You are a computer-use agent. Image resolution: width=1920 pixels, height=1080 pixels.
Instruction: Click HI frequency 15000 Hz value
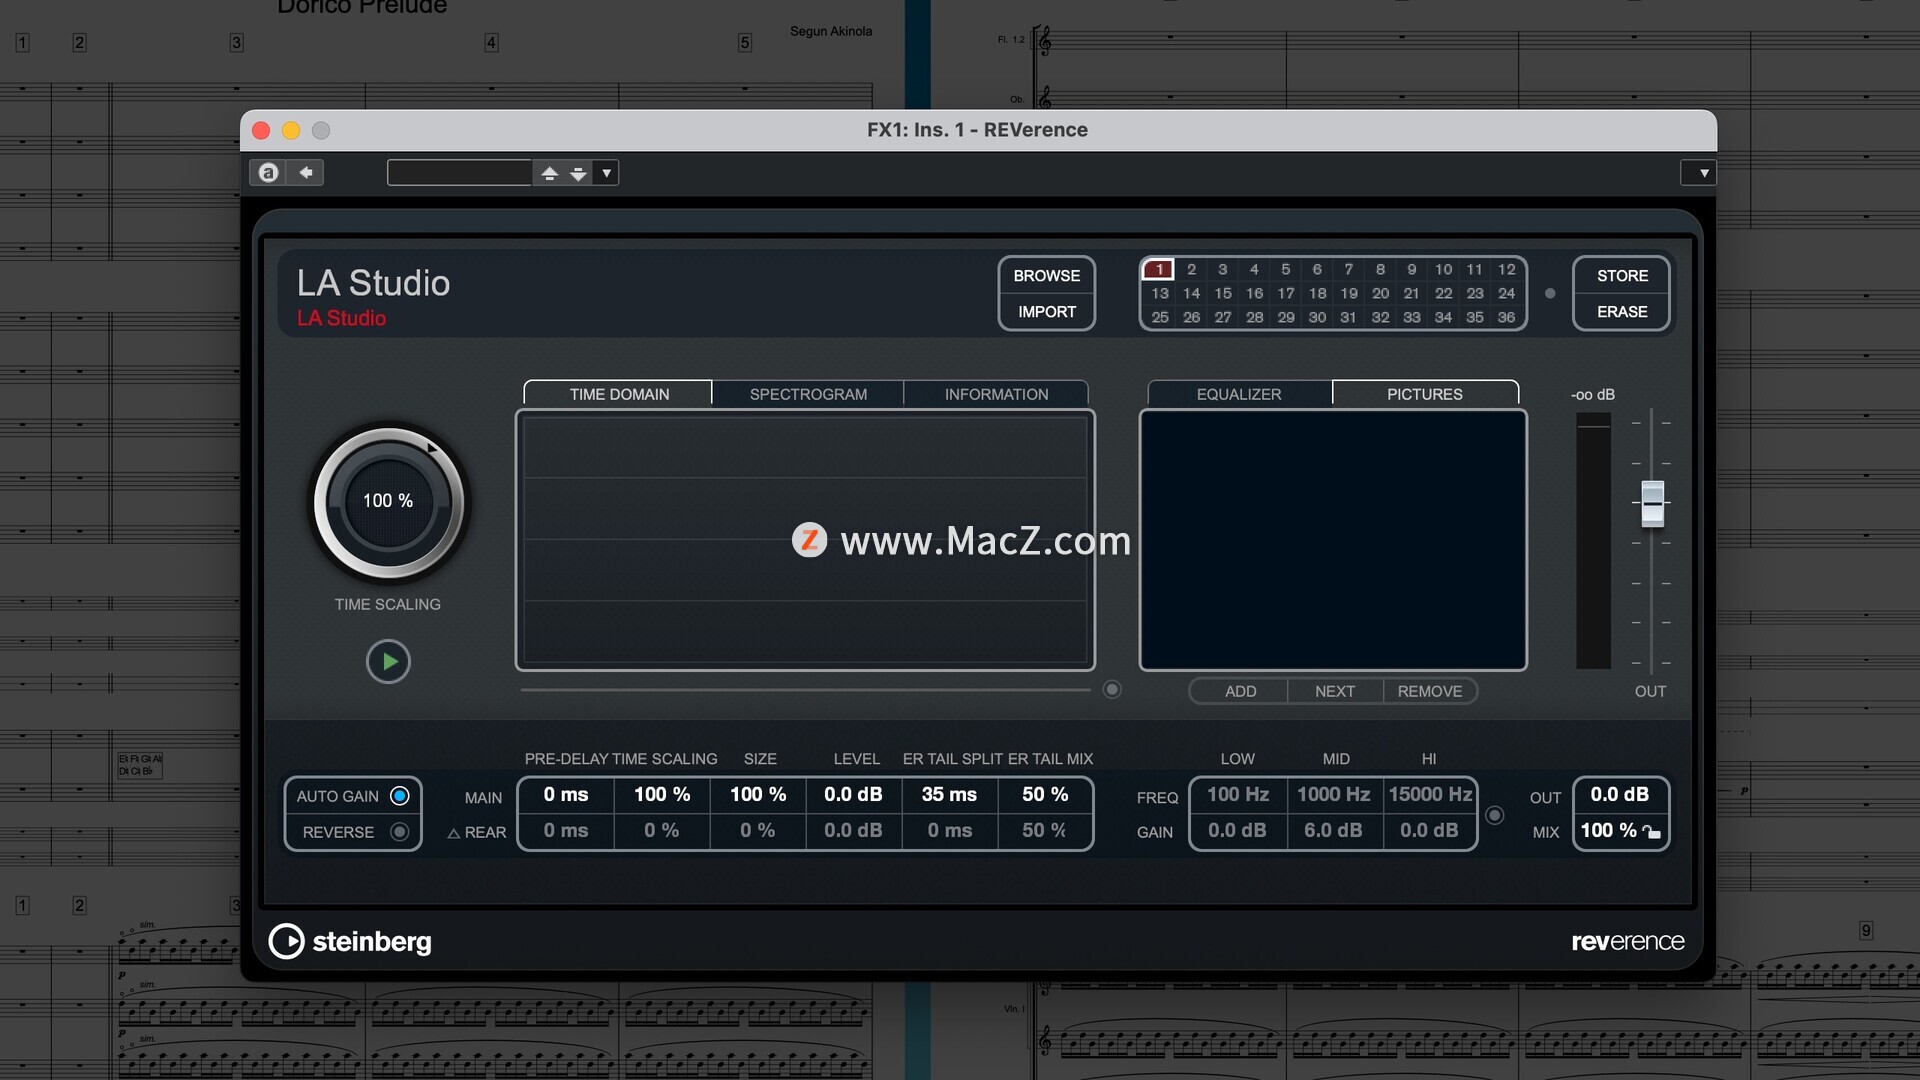[1429, 794]
